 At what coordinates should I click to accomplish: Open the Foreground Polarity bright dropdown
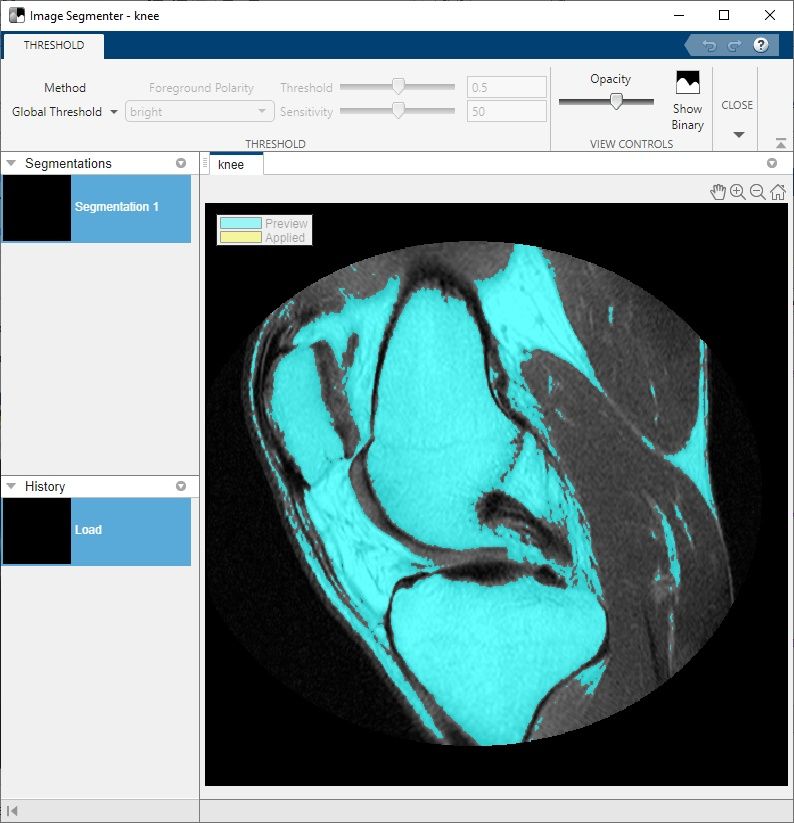pyautogui.click(x=199, y=112)
